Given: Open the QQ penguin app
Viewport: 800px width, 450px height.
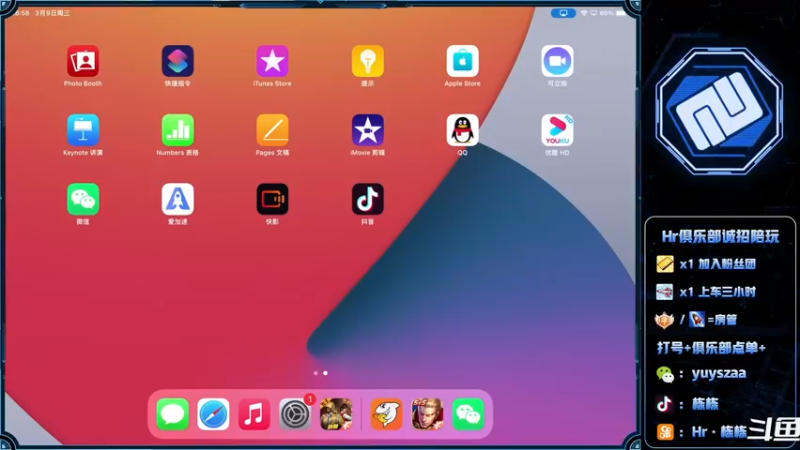Looking at the screenshot, I should 462,130.
